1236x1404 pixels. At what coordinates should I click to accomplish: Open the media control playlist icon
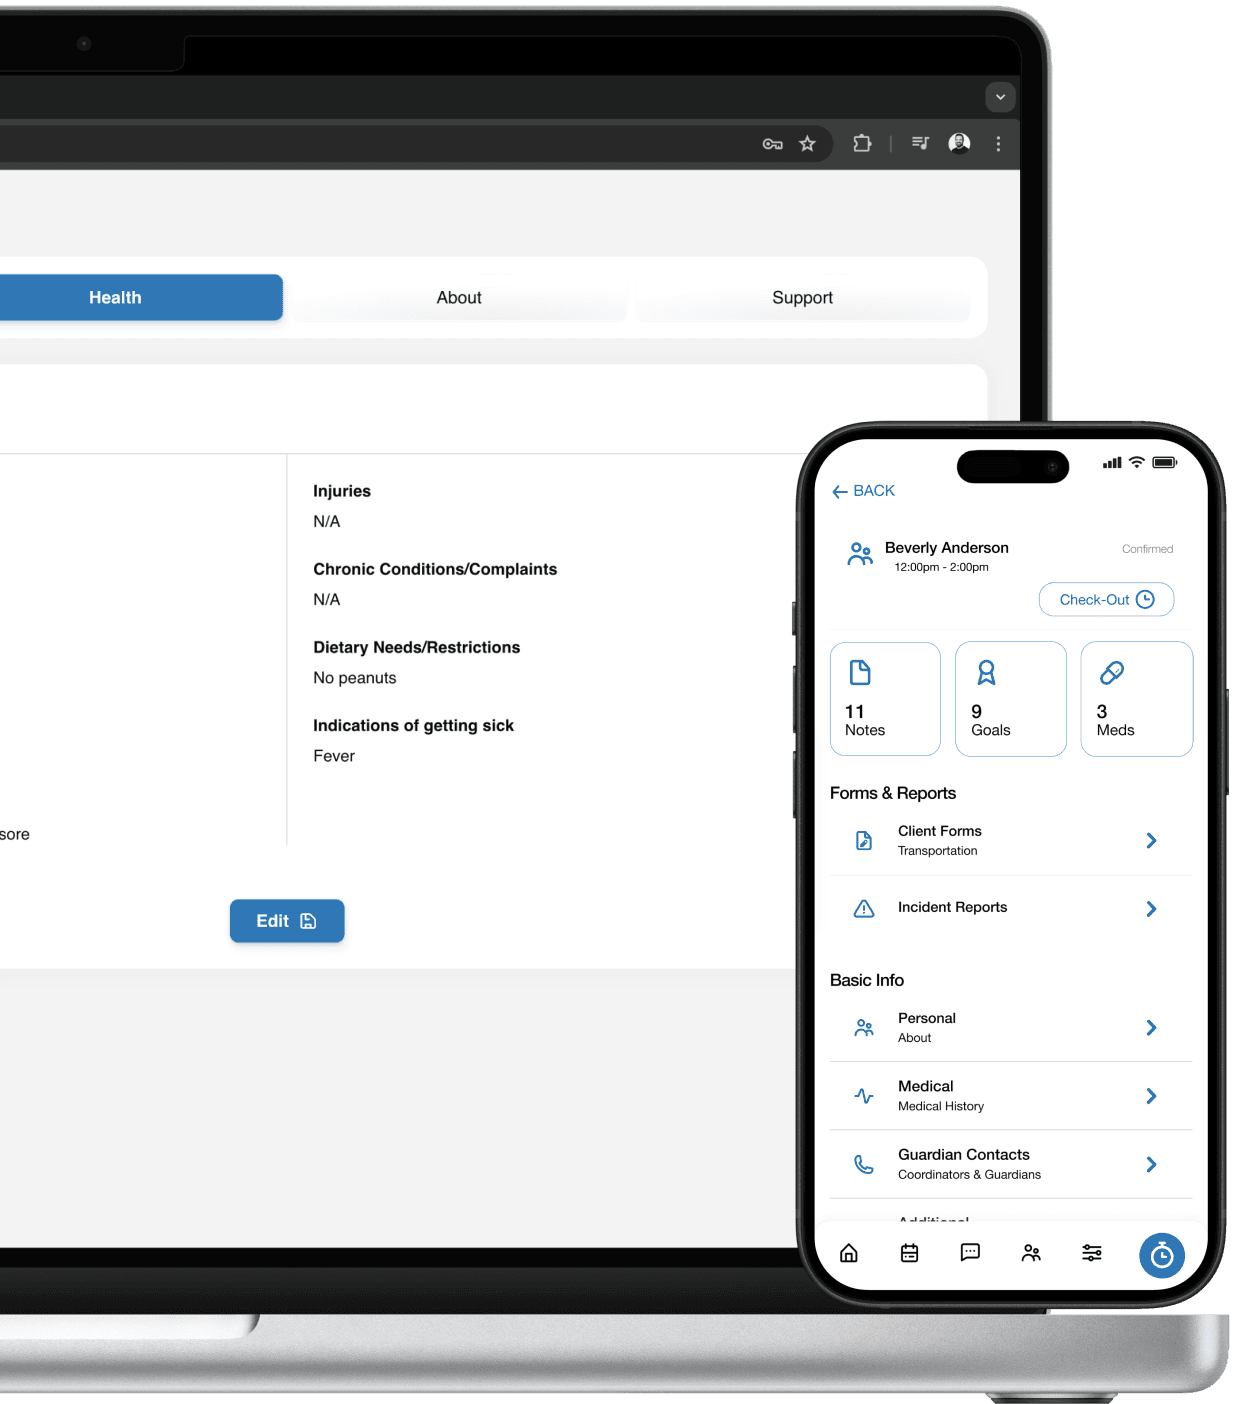click(921, 143)
